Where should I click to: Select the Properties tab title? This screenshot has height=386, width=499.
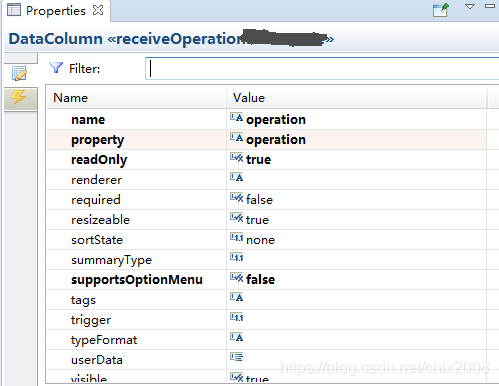click(x=56, y=11)
